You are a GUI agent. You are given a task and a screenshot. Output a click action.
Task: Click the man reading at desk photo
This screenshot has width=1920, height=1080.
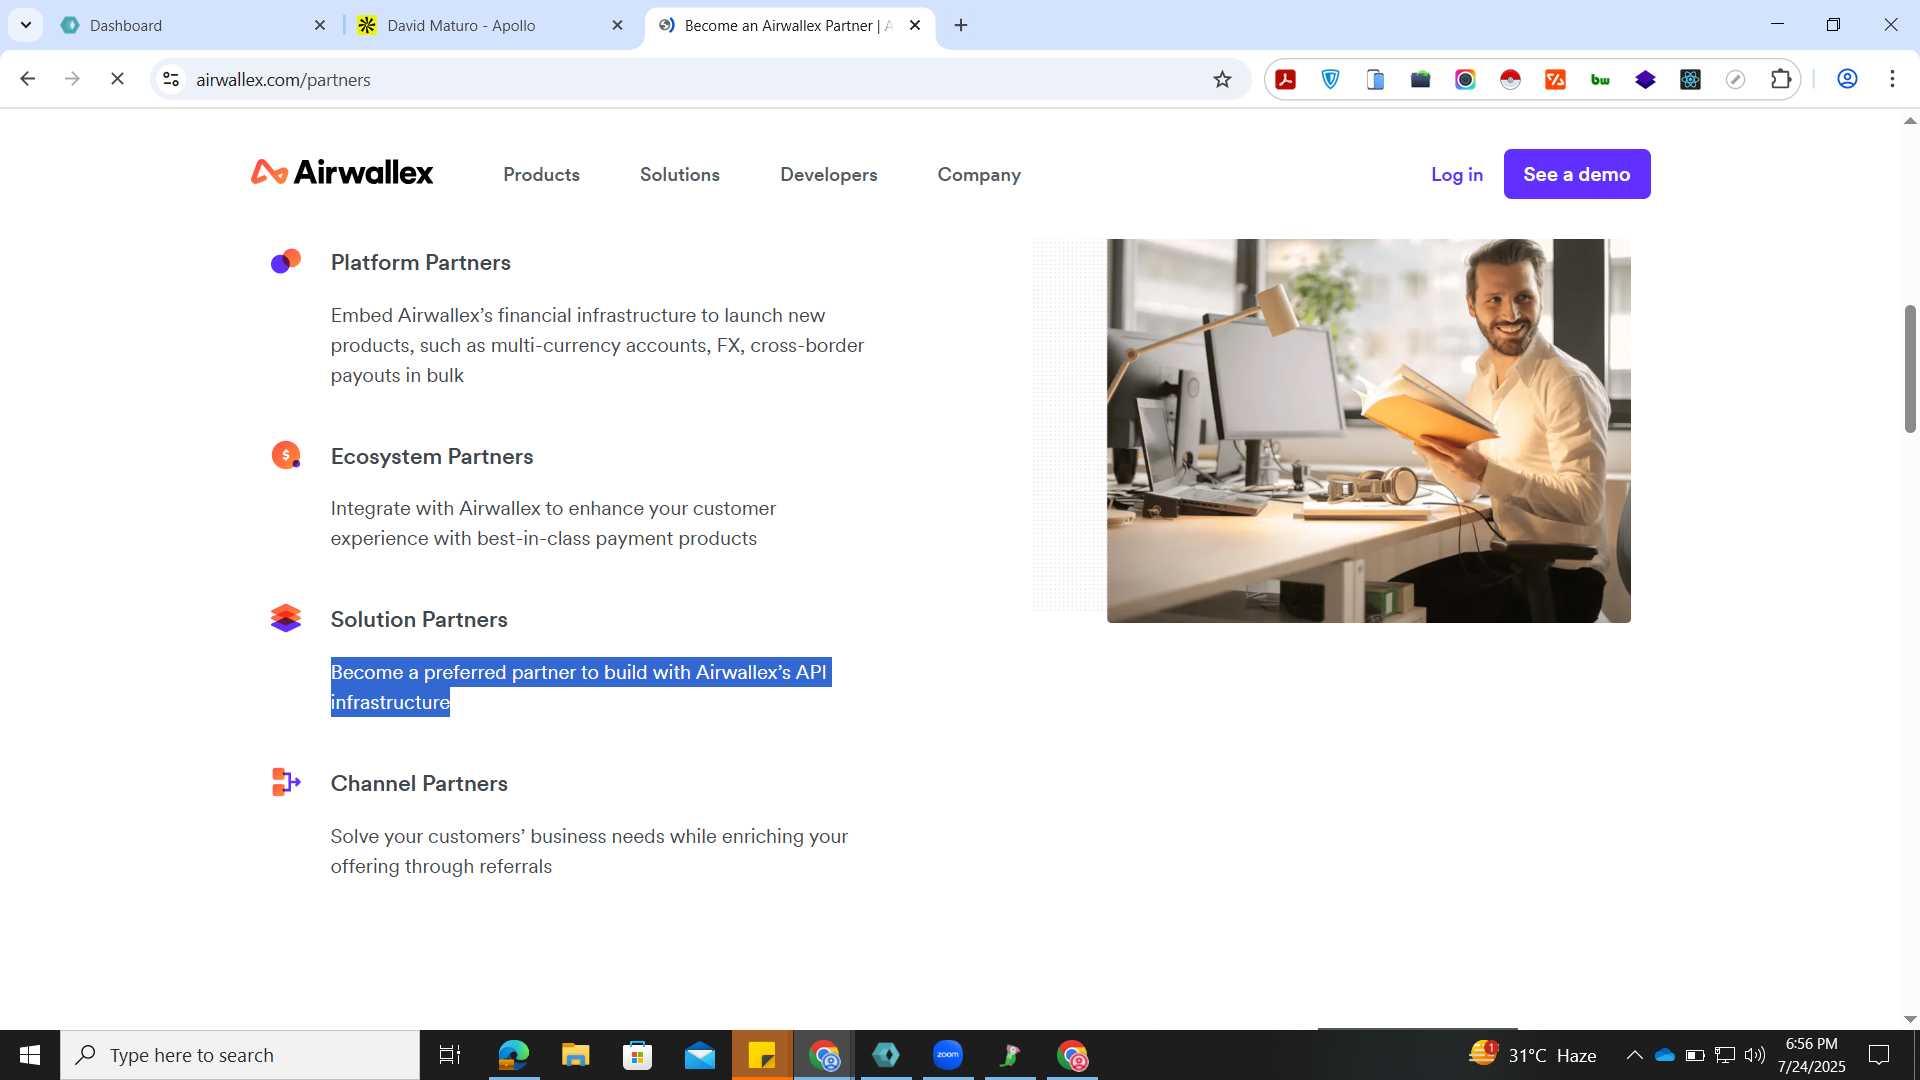coord(1368,430)
